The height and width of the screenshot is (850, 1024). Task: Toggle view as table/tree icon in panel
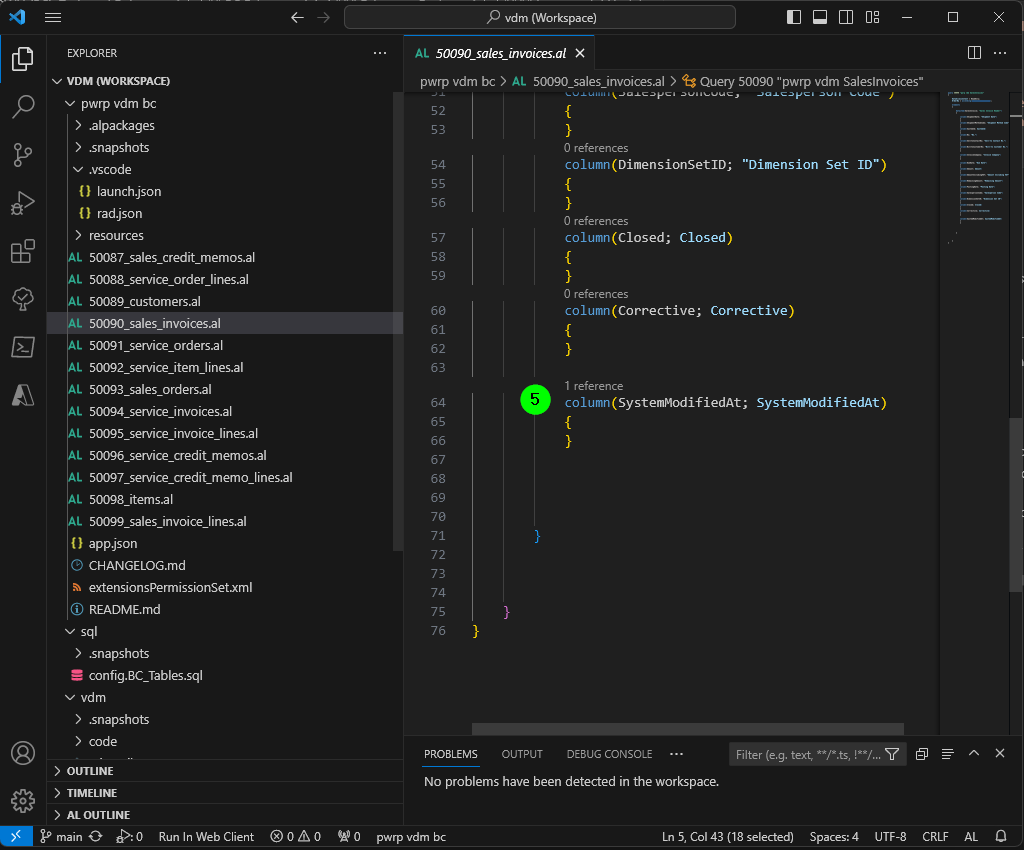948,754
